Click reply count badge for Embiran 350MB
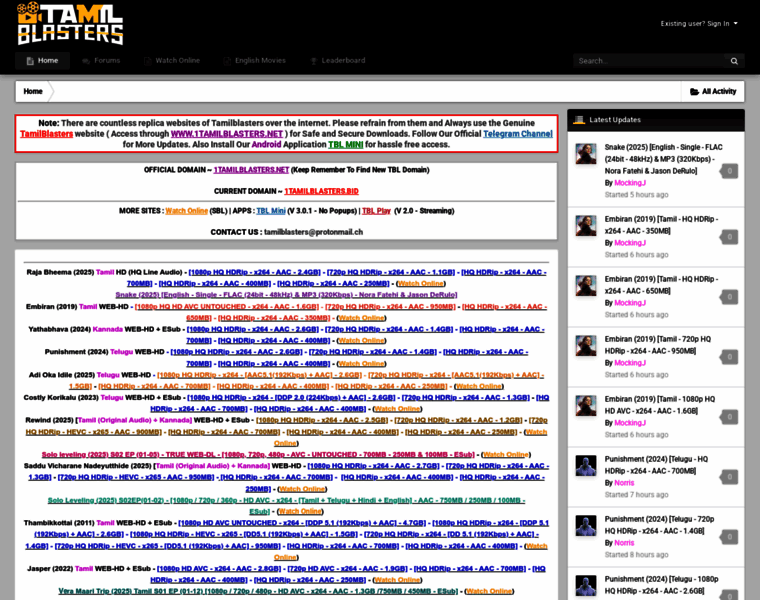 point(728,237)
